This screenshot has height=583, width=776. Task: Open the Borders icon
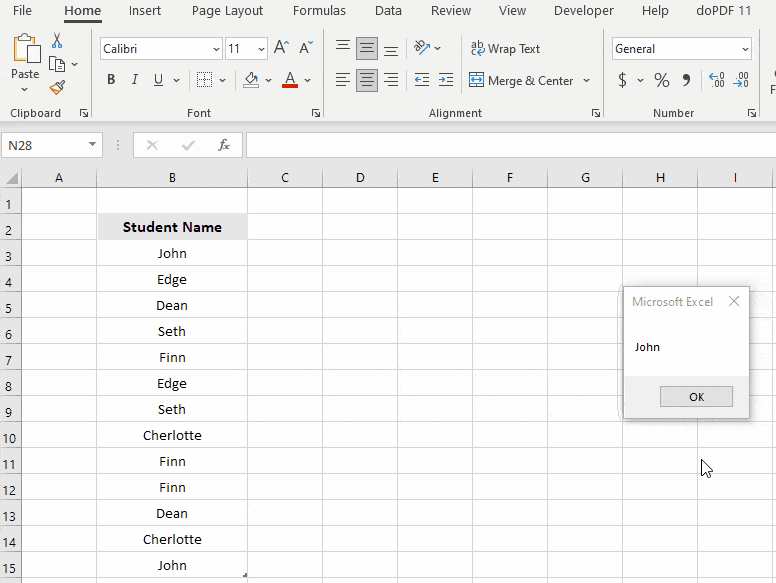click(x=204, y=80)
